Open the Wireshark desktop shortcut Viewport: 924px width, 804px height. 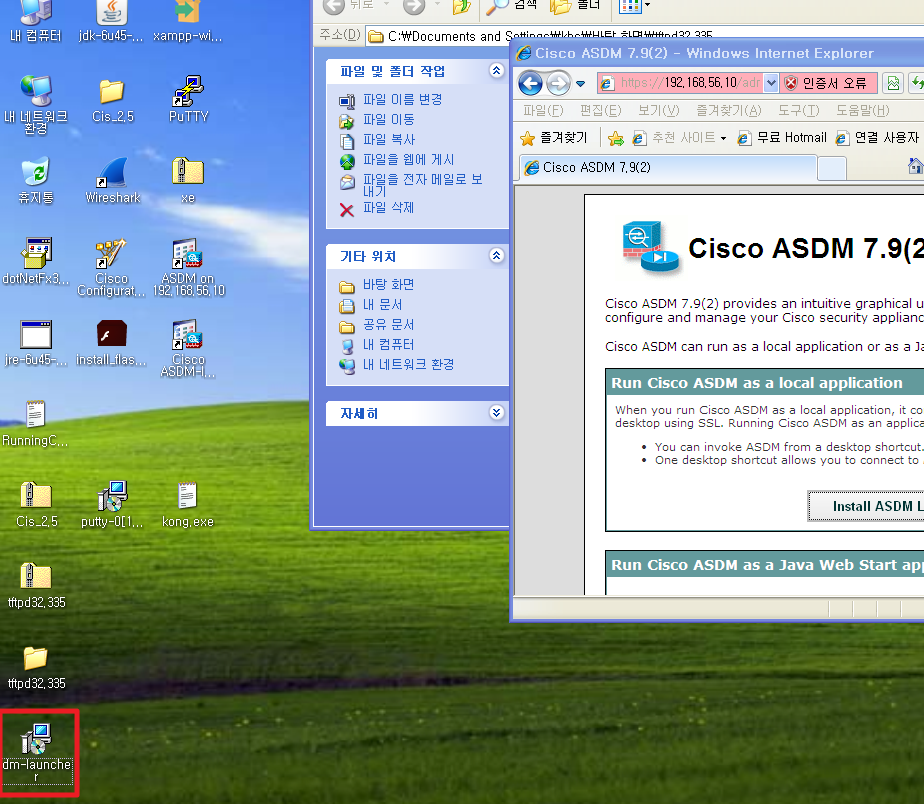point(113,180)
